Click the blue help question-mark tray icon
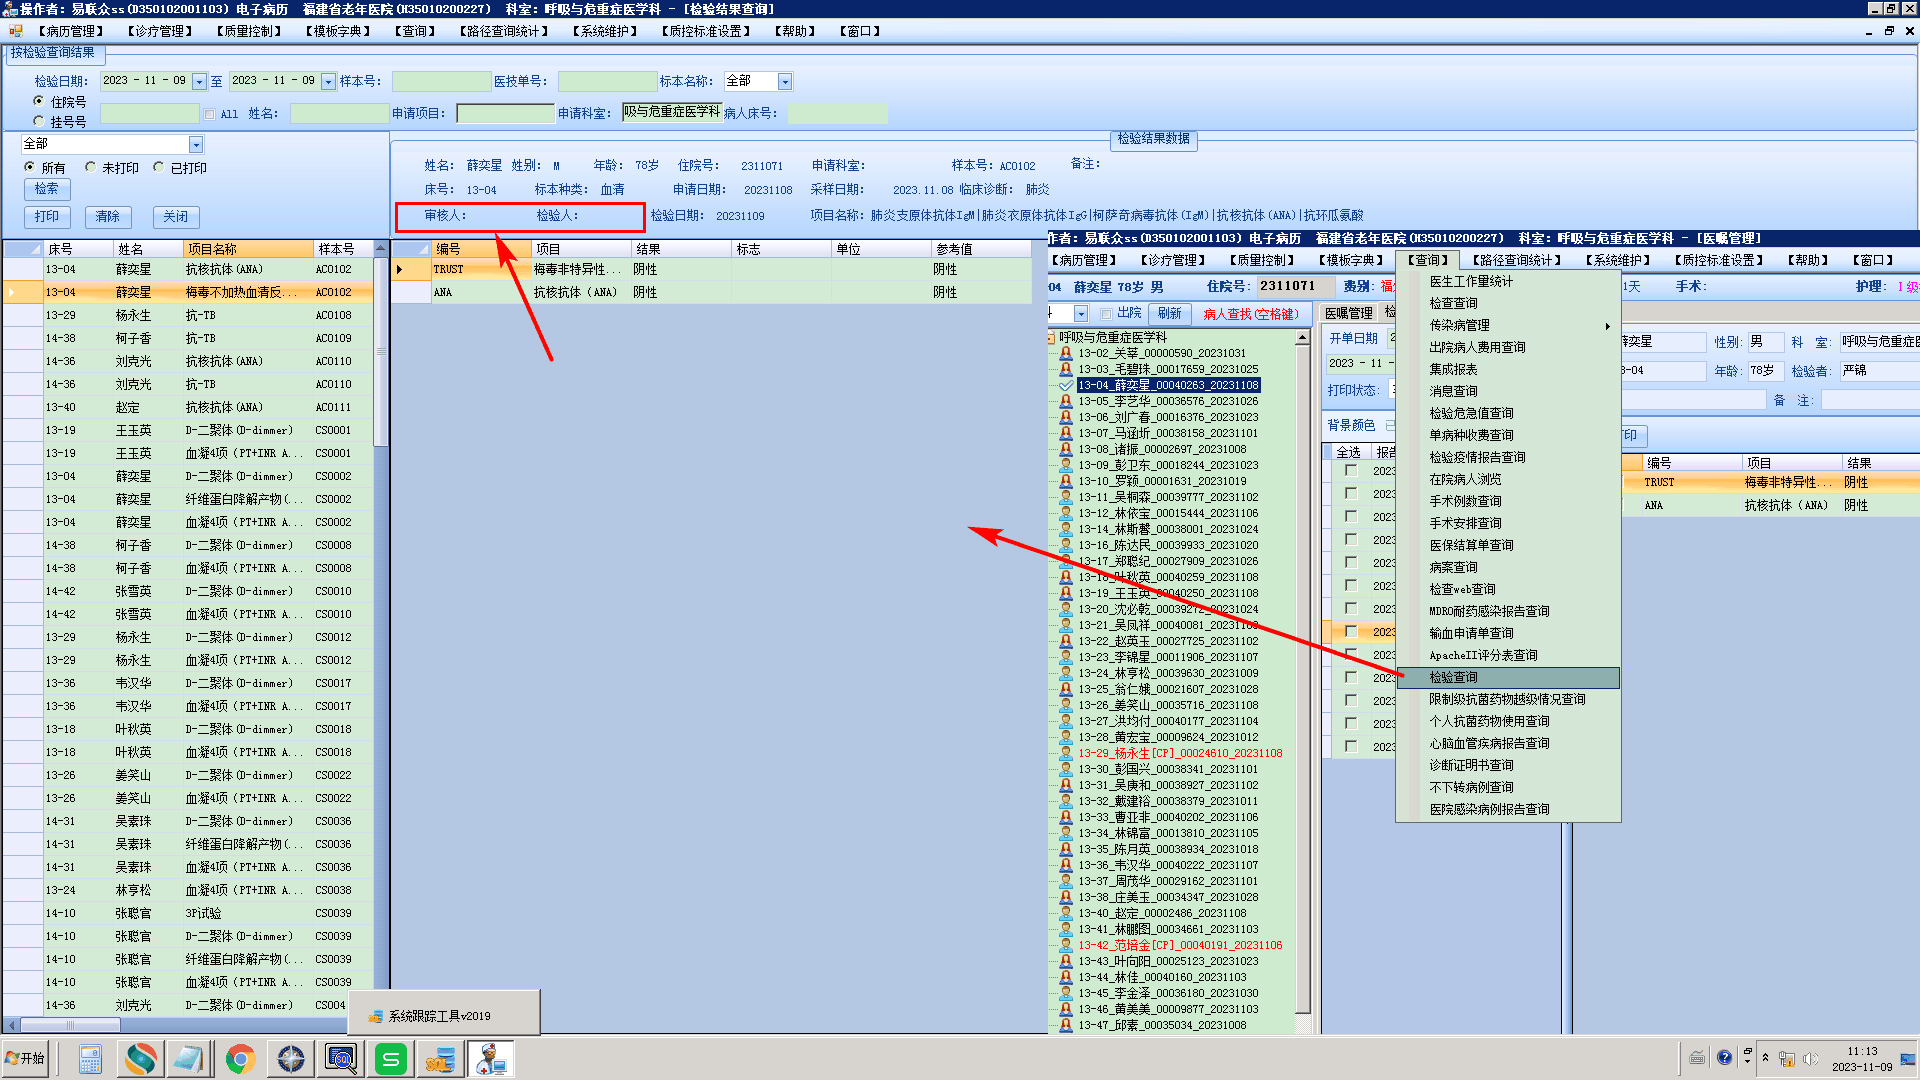This screenshot has height=1080, width=1920. [x=1724, y=1057]
